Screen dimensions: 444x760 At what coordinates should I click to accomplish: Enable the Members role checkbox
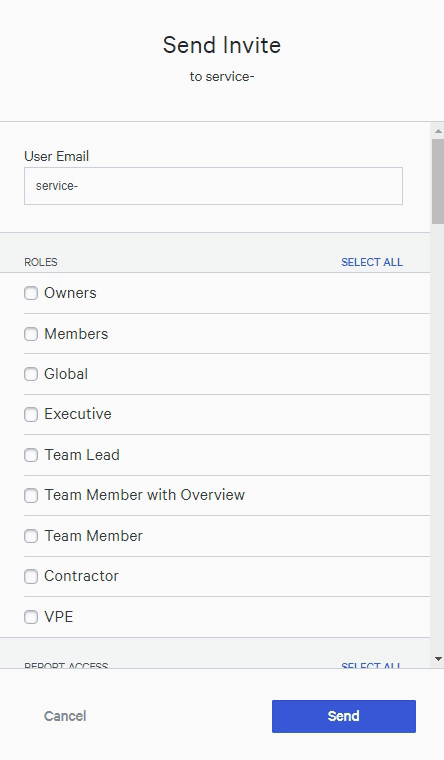coord(31,334)
